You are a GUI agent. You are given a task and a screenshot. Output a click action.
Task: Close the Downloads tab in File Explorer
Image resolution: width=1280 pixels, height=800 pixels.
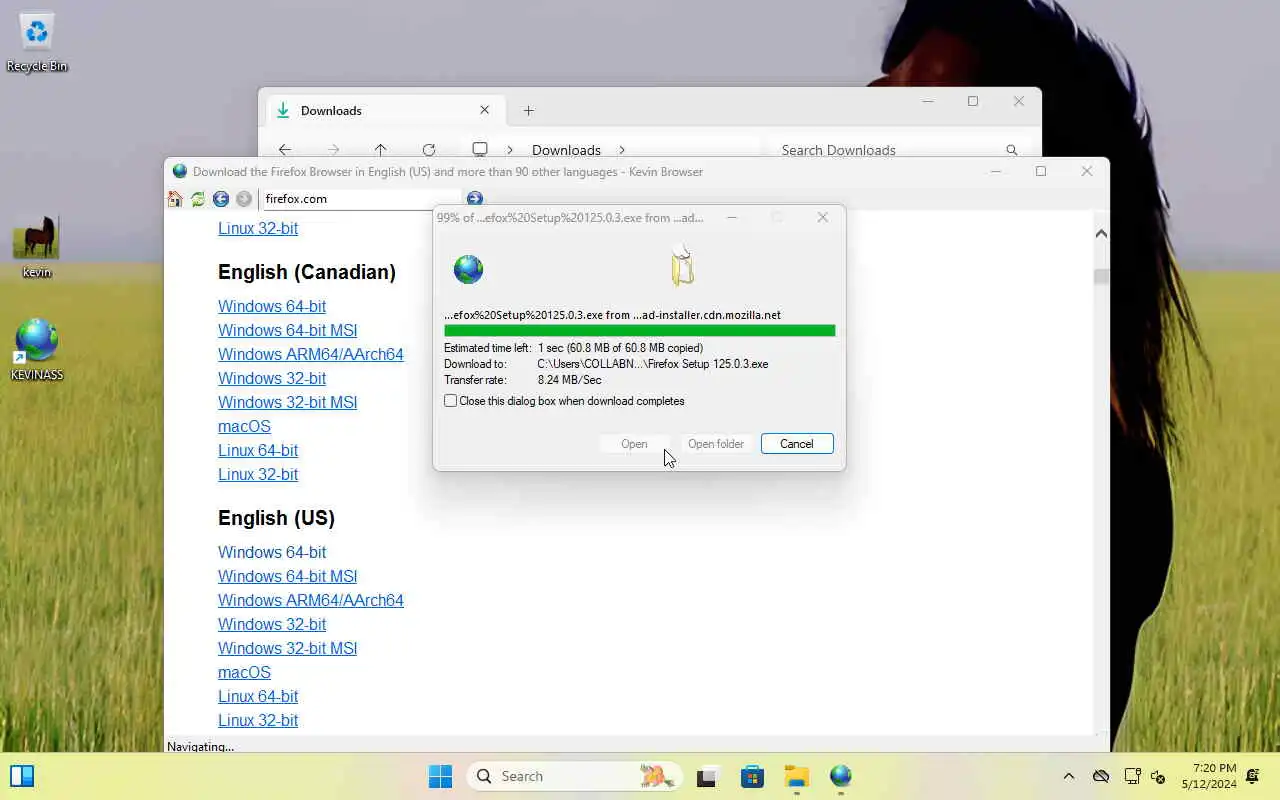(x=485, y=110)
